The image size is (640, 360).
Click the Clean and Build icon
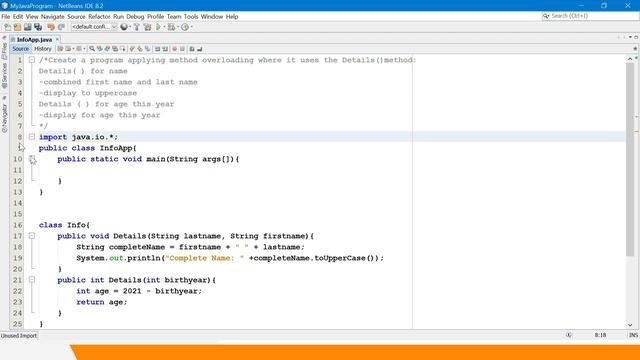click(147, 27)
